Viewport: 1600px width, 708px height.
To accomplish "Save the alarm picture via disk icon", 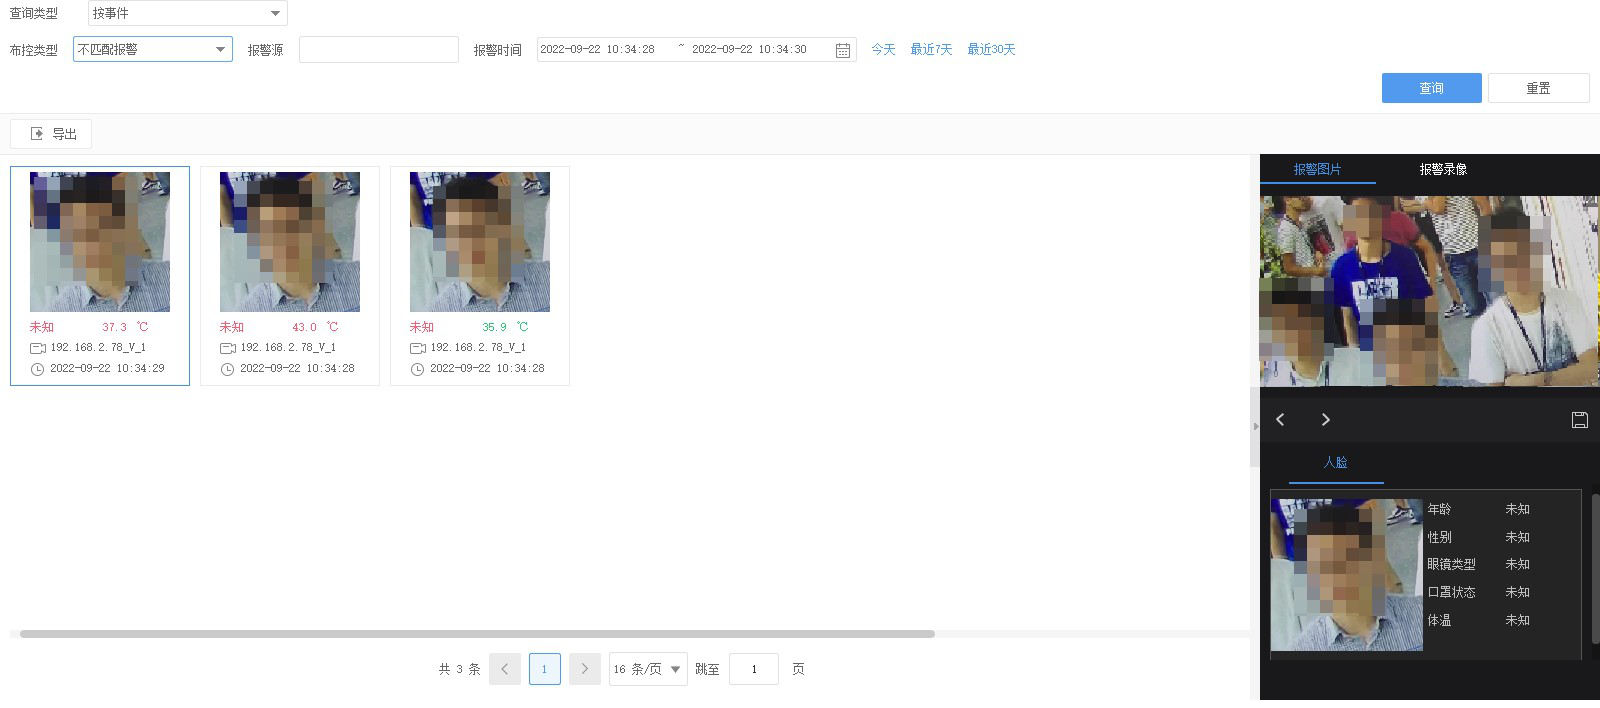I will coord(1580,420).
